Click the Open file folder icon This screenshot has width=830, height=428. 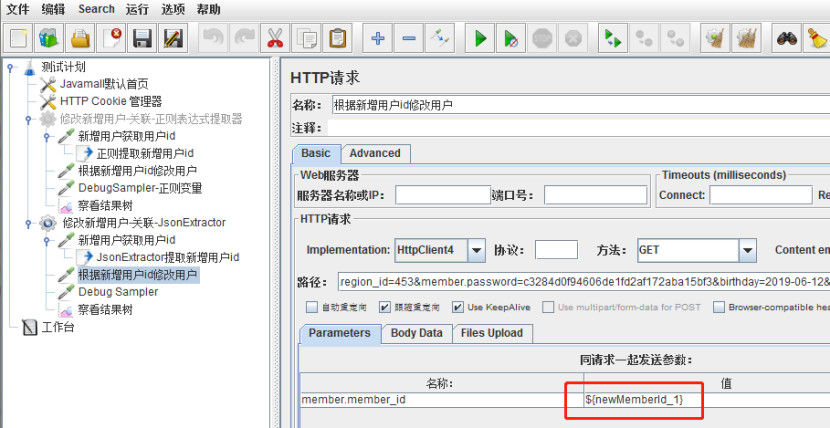(80, 38)
